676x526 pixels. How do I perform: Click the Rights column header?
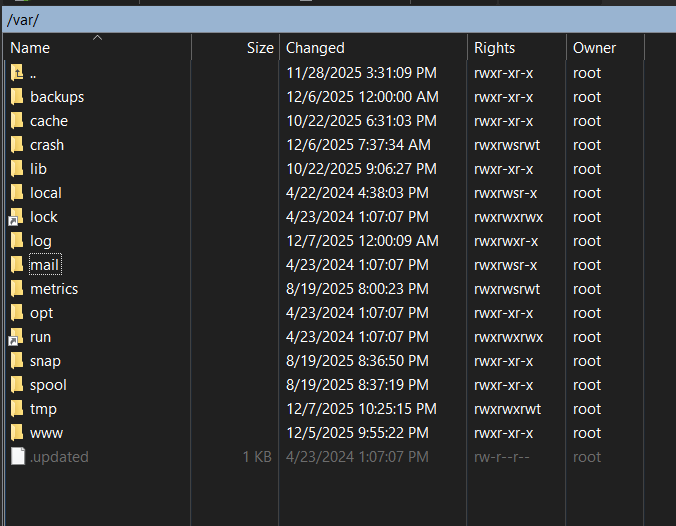[x=494, y=48]
